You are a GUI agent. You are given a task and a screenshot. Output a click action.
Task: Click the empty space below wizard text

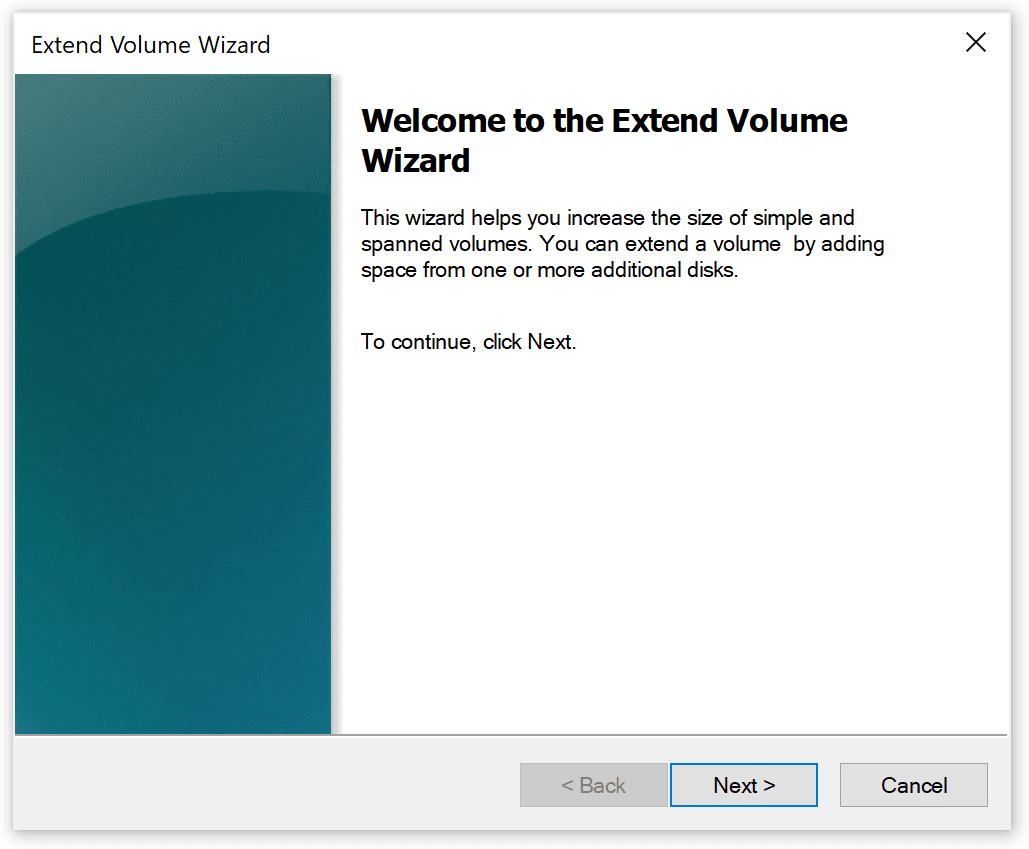[680, 550]
